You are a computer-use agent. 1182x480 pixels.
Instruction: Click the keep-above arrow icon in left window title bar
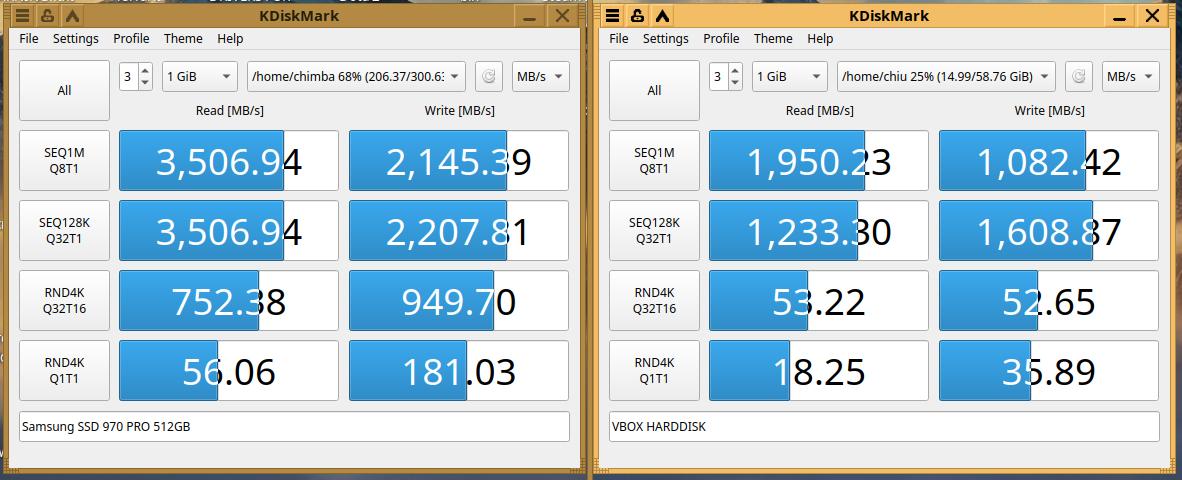(72, 16)
